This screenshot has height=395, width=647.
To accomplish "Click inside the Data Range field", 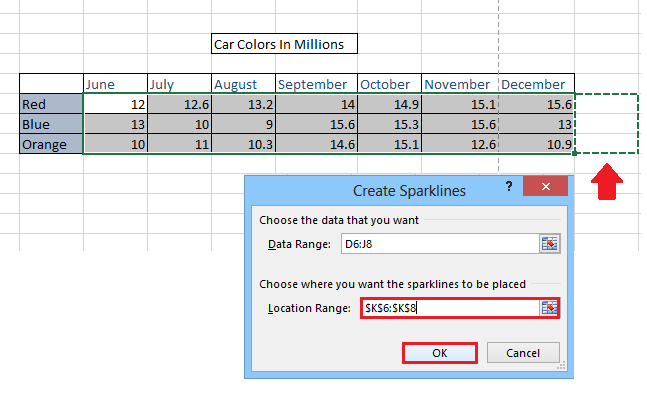I will tap(440, 244).
